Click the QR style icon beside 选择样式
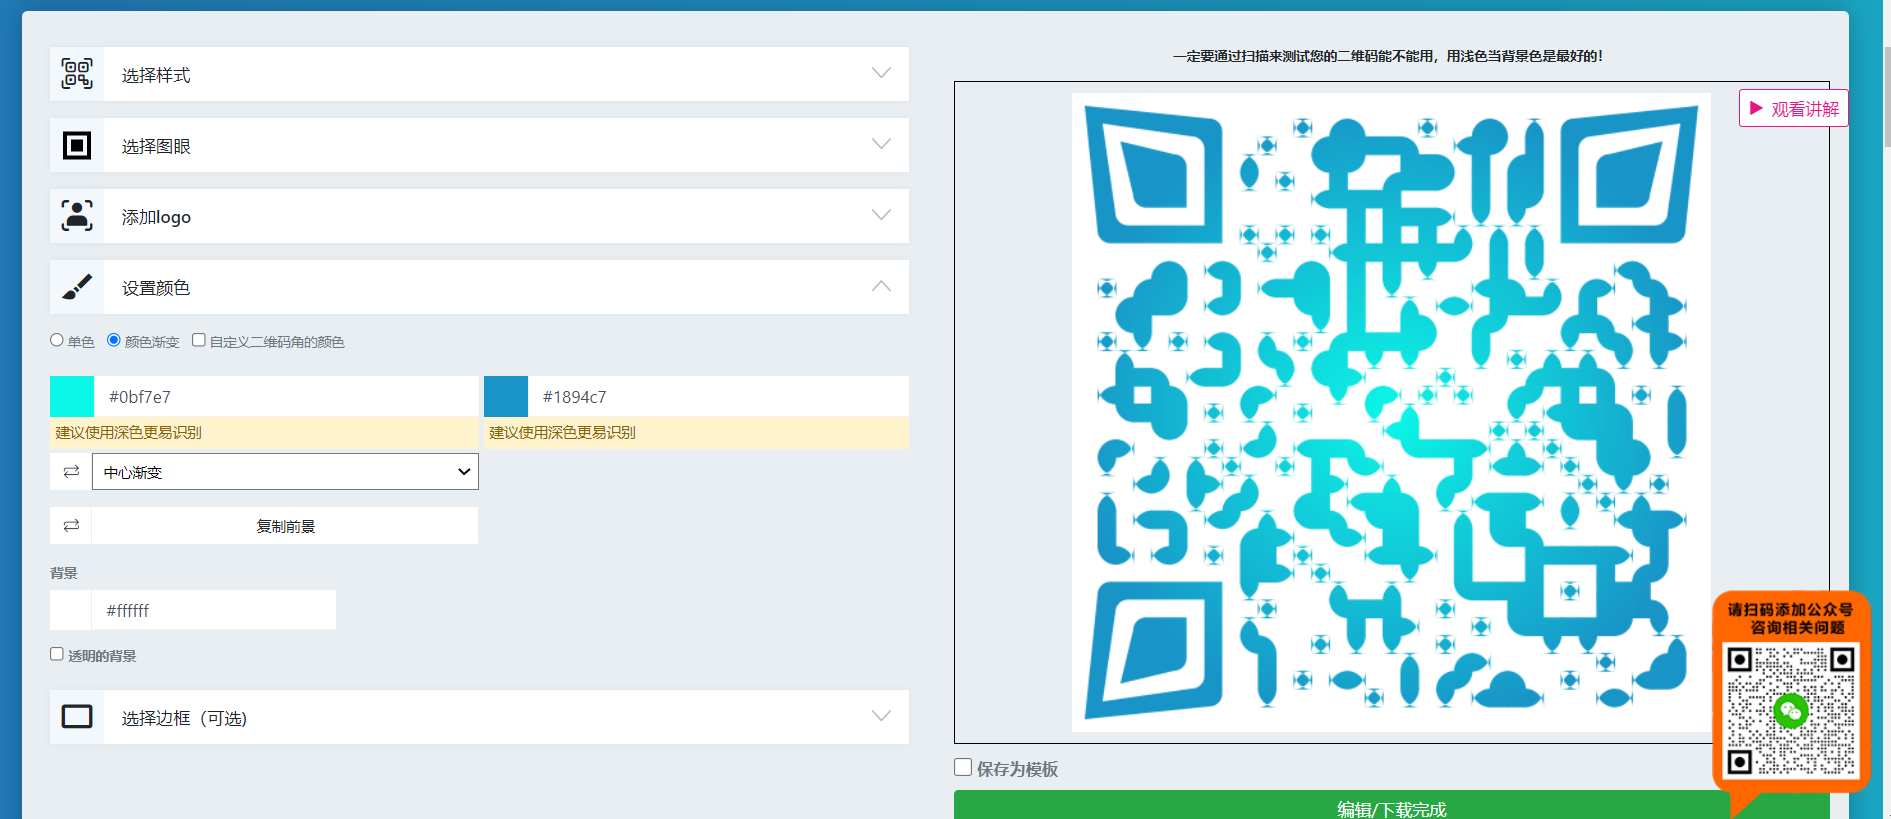Viewport: 1891px width, 819px height. click(x=77, y=74)
